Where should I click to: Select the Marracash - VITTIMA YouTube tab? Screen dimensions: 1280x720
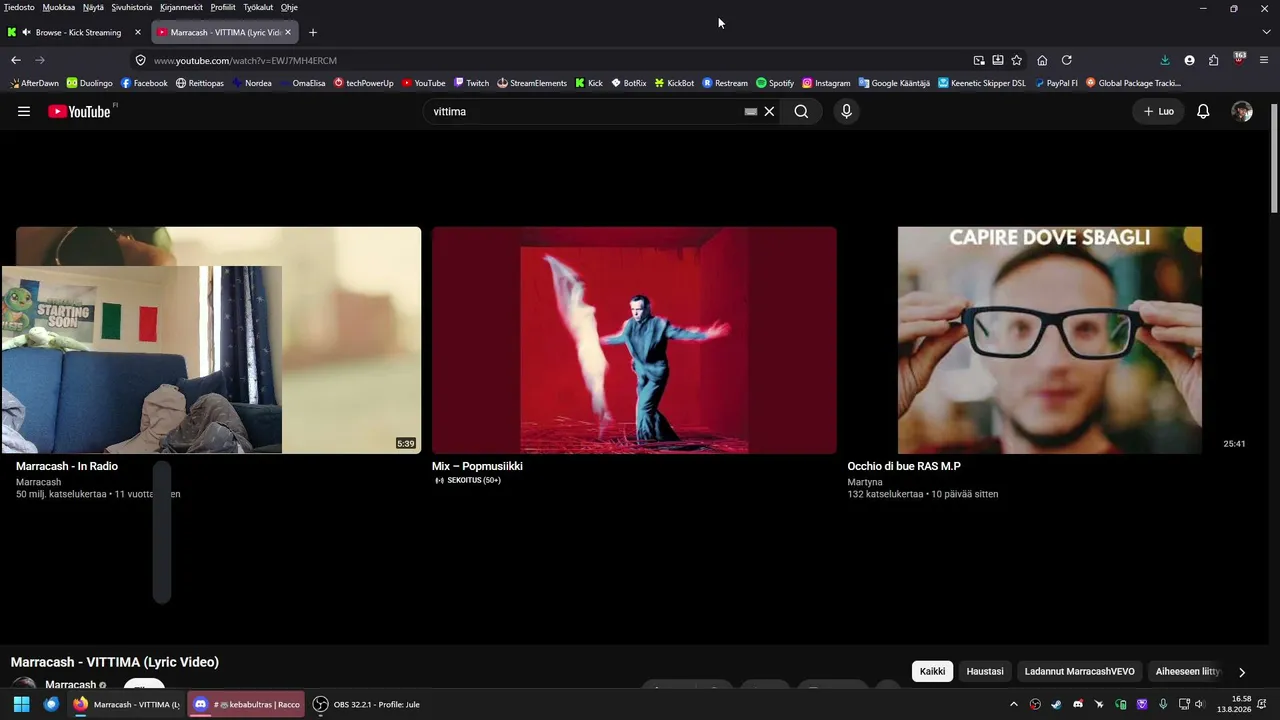[x=225, y=32]
